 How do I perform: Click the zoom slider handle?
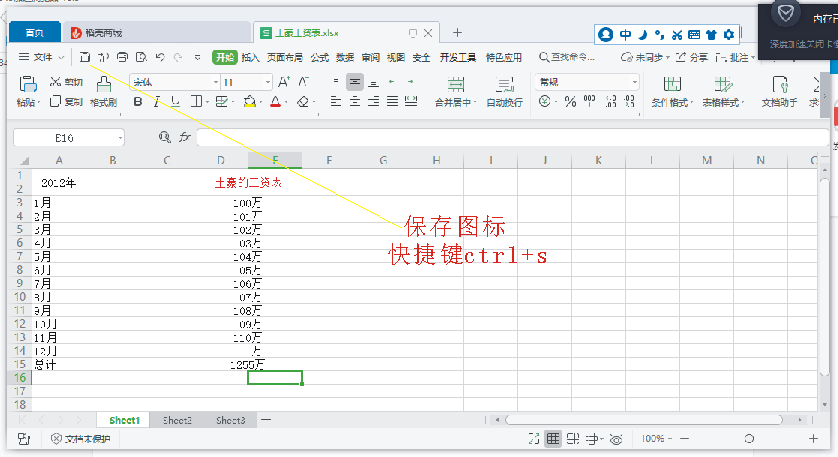(x=749, y=439)
